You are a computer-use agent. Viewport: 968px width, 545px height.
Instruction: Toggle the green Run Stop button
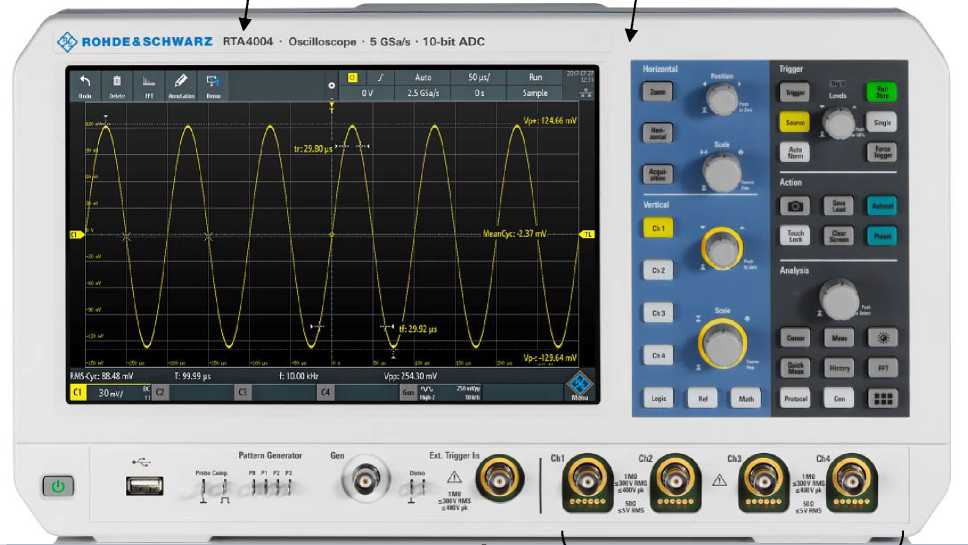tap(882, 92)
